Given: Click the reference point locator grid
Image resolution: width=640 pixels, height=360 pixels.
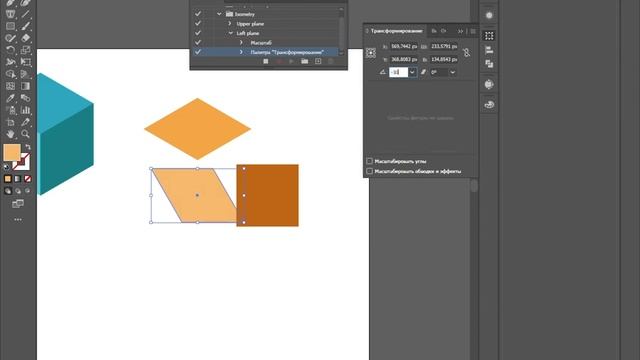Looking at the screenshot, I should [x=371, y=53].
